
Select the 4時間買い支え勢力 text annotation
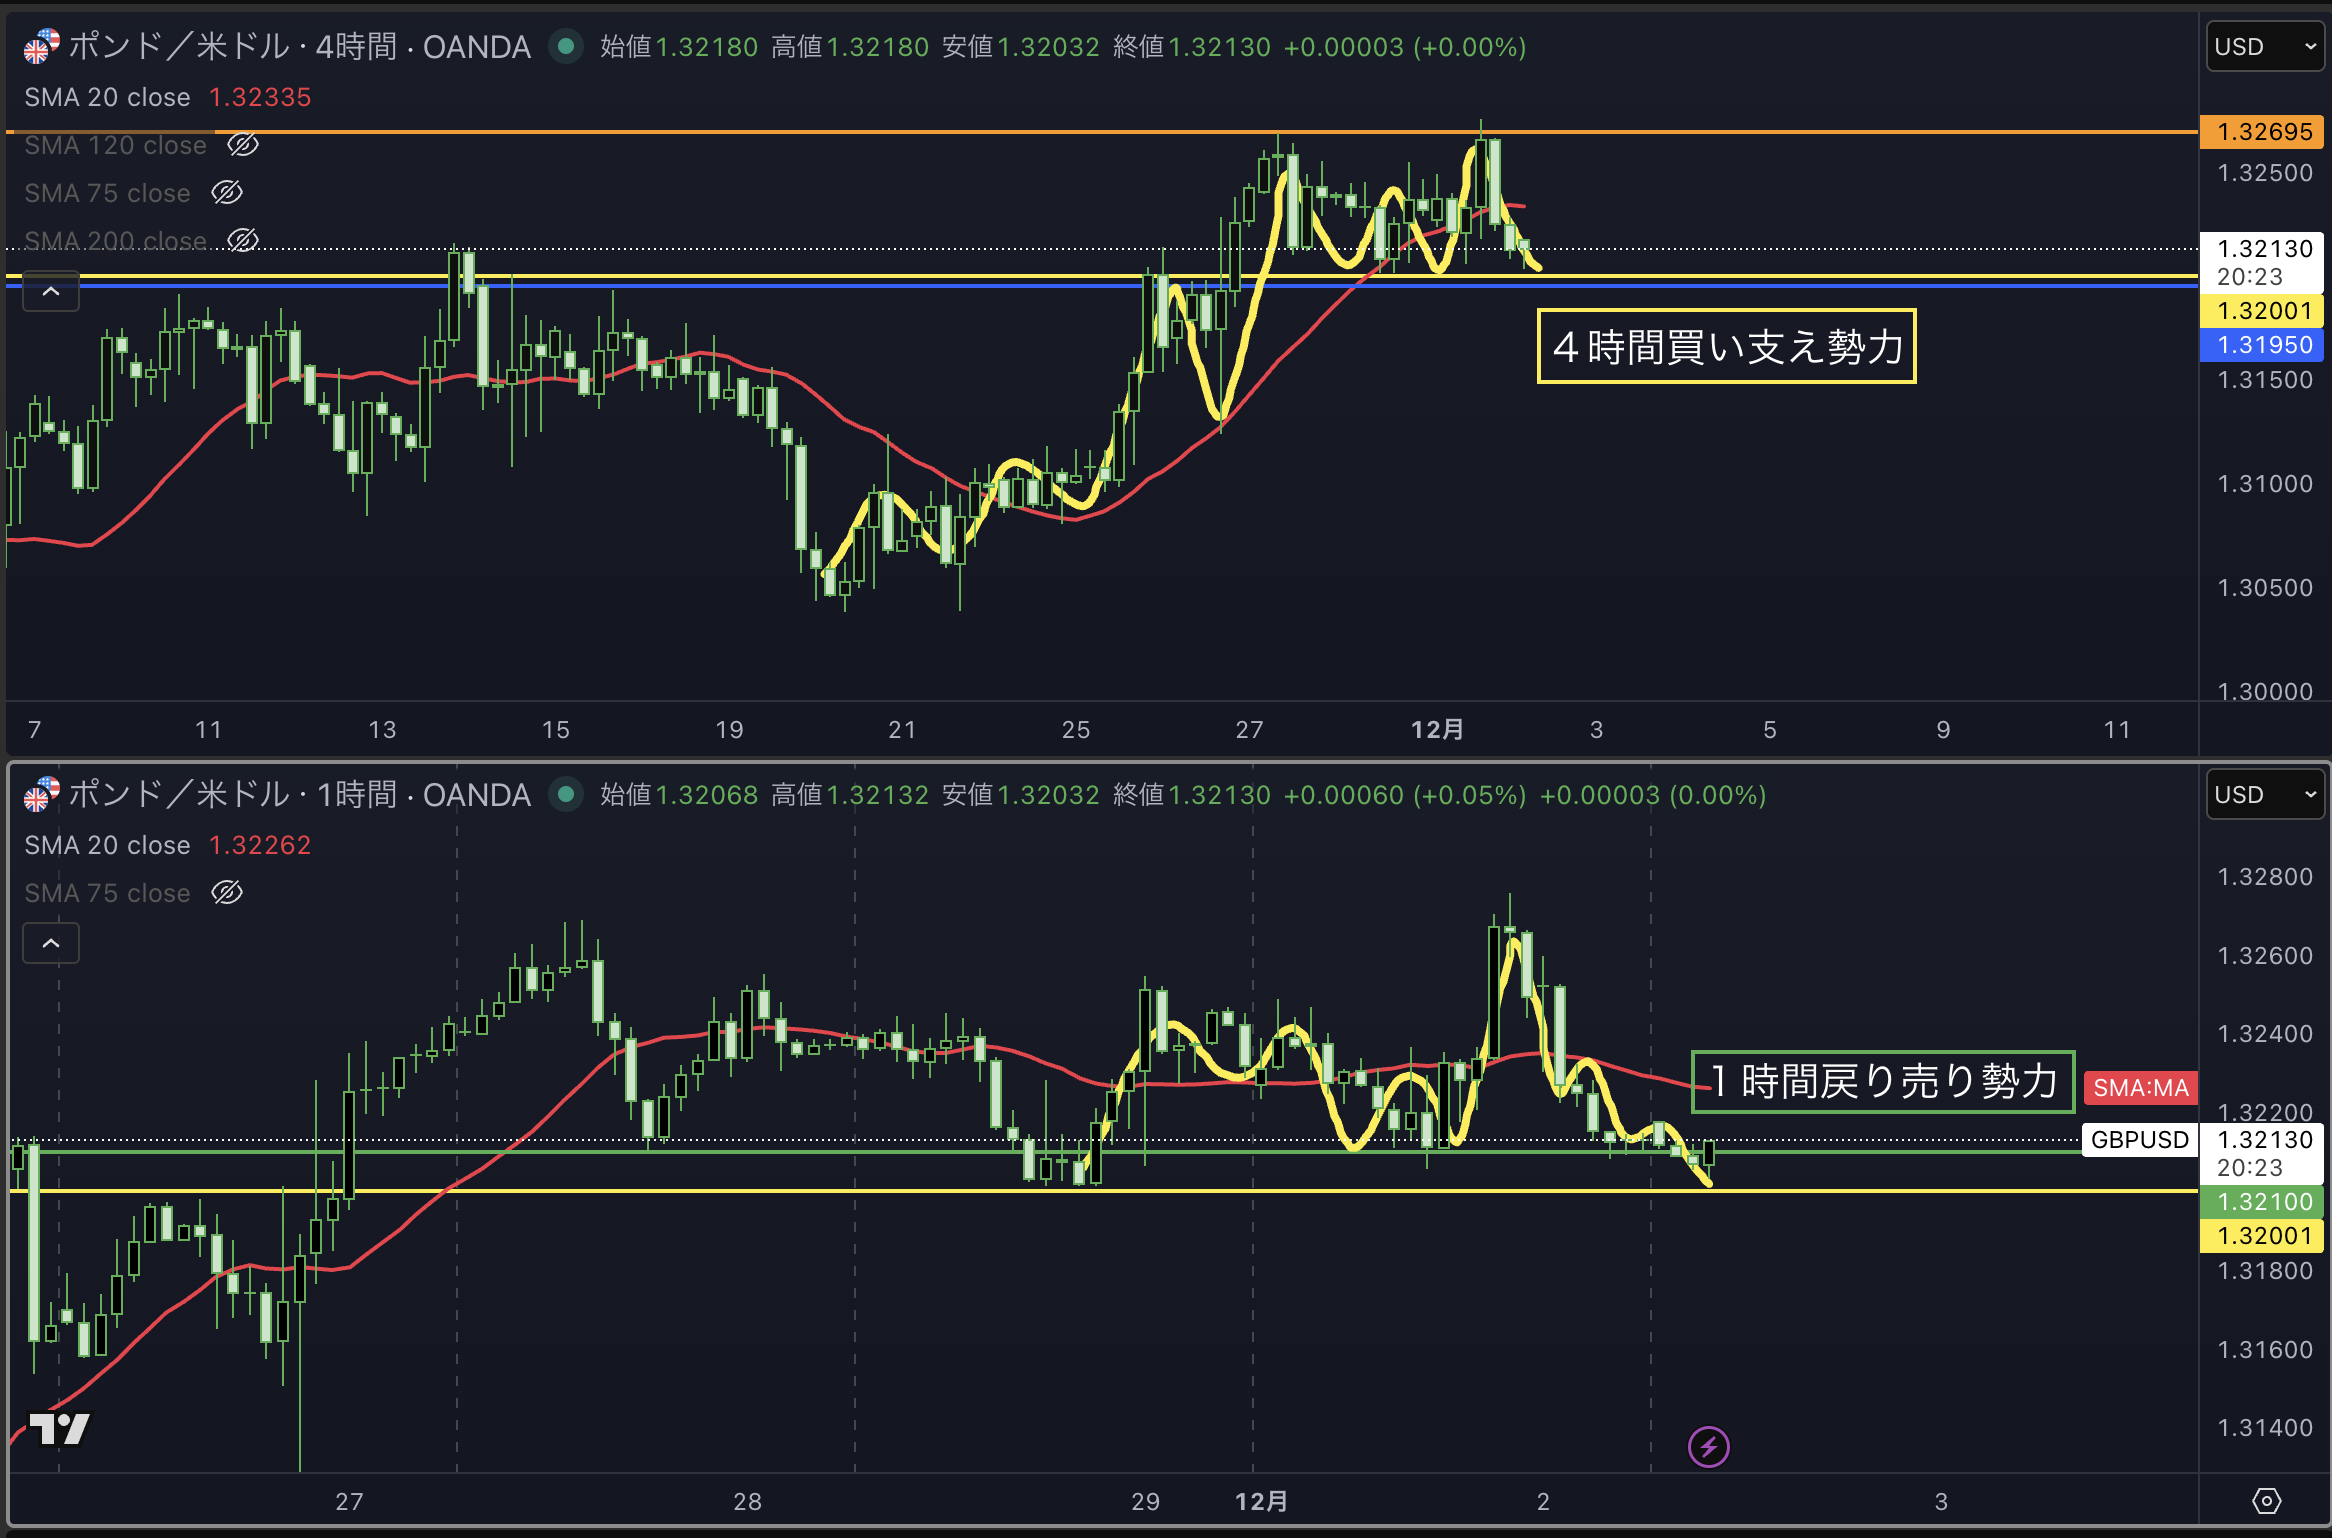(x=1726, y=347)
